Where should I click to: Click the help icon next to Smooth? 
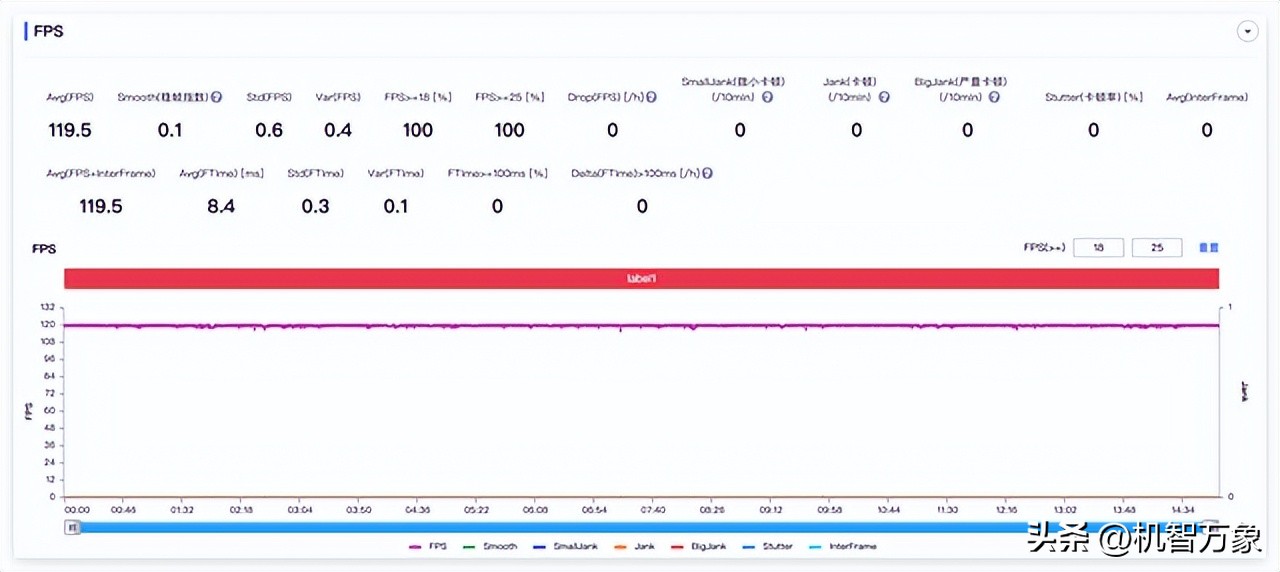tap(216, 98)
